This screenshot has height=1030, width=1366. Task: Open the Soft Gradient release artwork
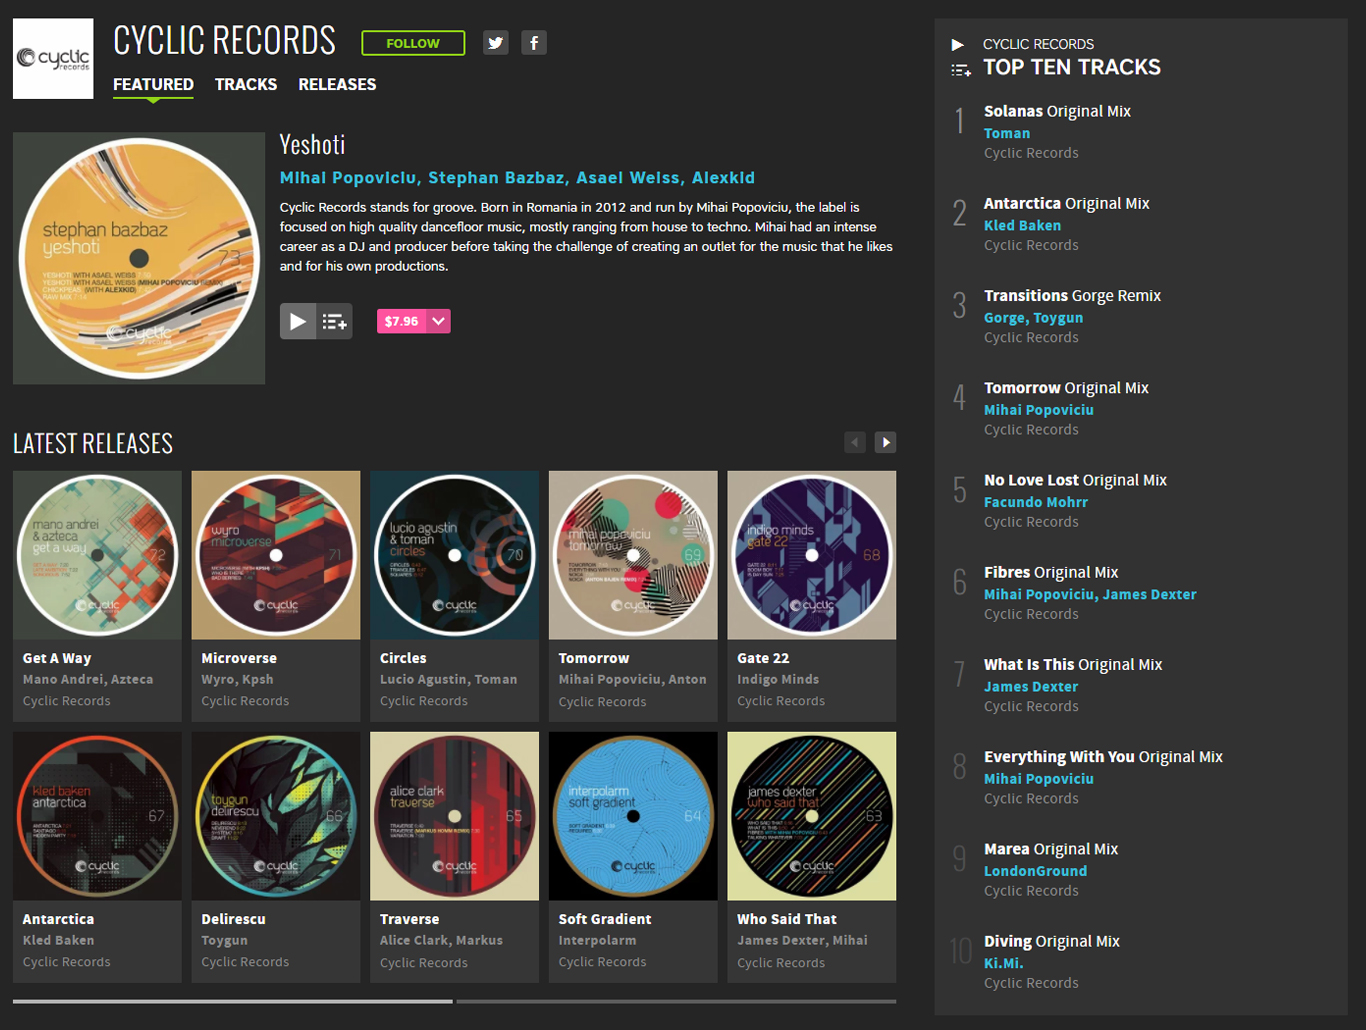click(x=633, y=816)
